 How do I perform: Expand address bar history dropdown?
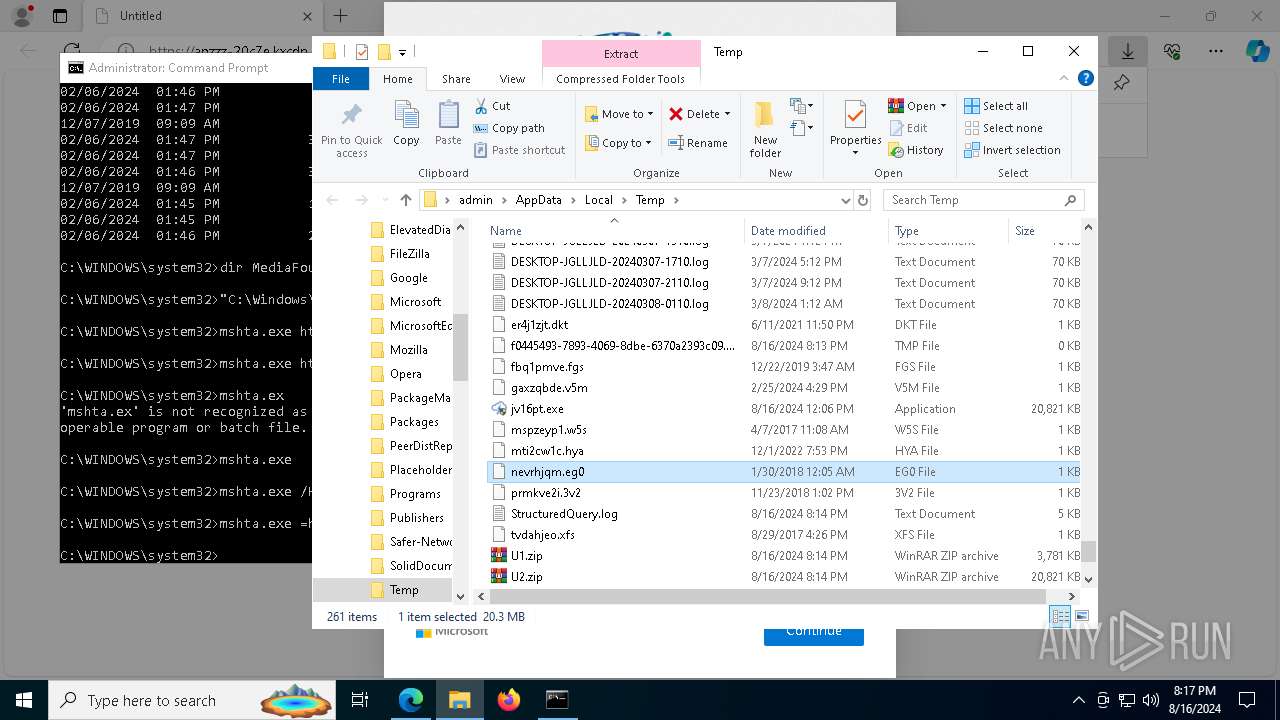pyautogui.click(x=846, y=200)
